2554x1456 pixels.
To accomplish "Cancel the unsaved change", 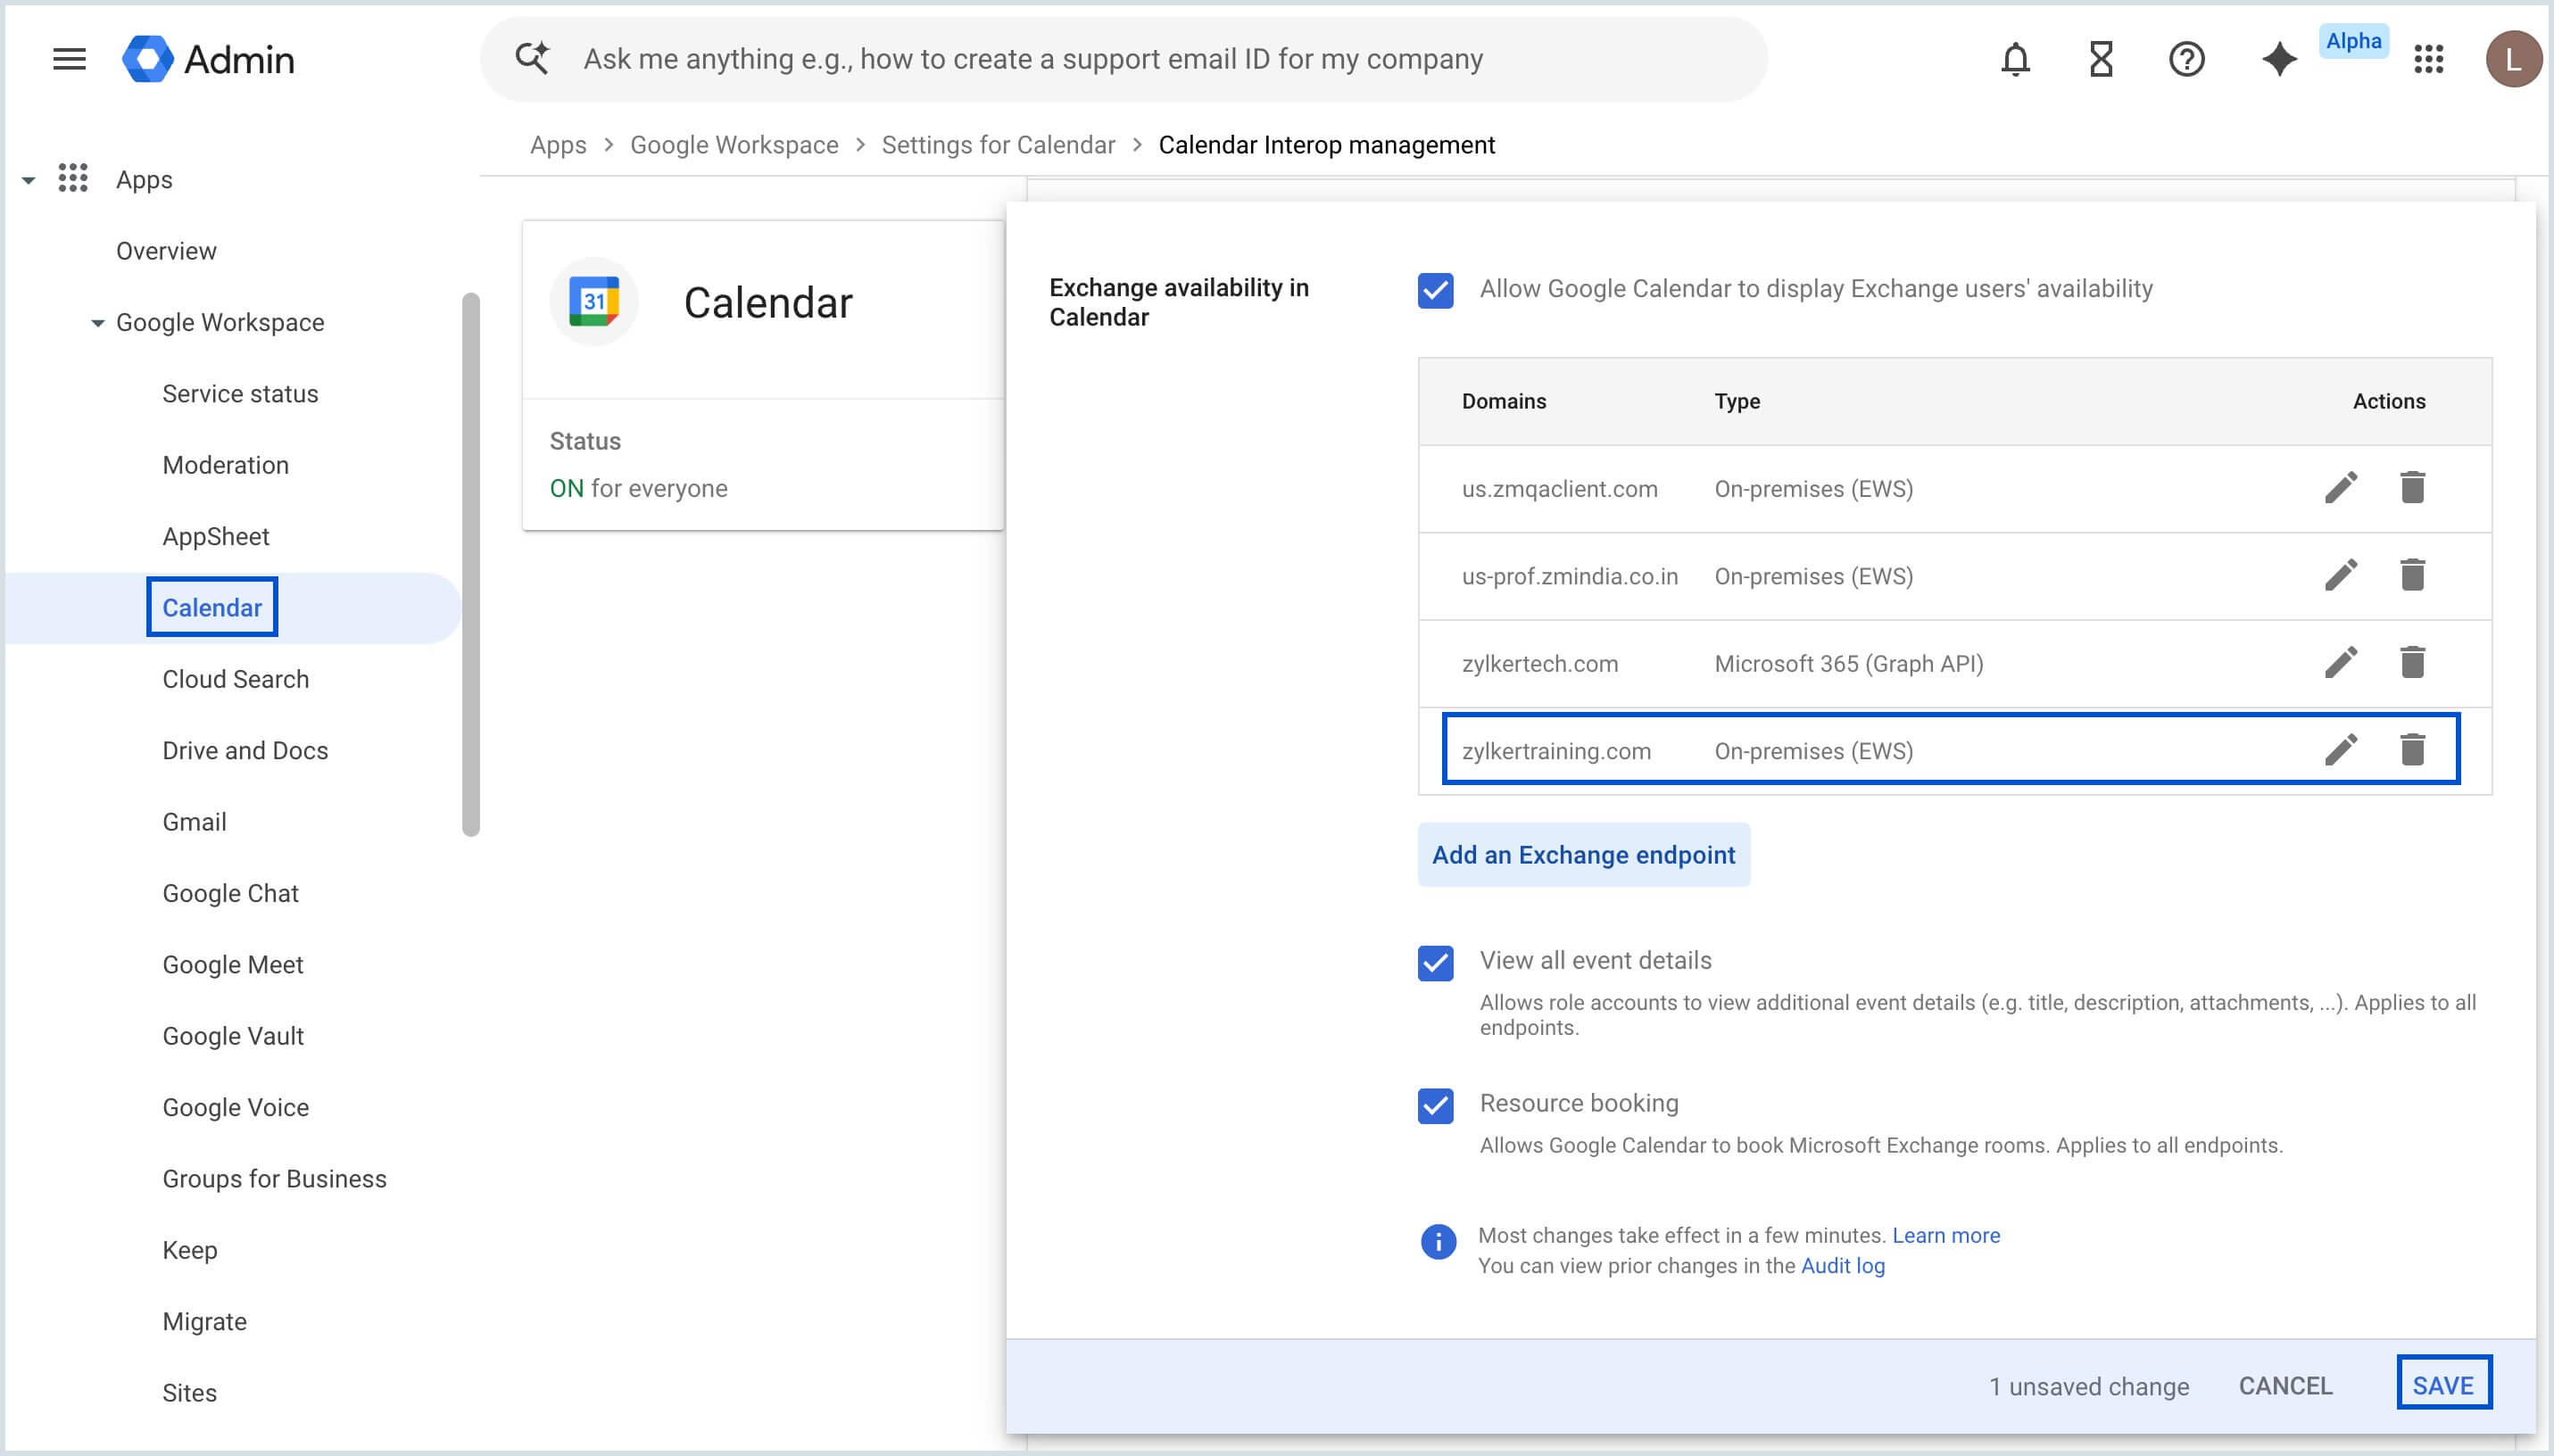I will 2285,1386.
